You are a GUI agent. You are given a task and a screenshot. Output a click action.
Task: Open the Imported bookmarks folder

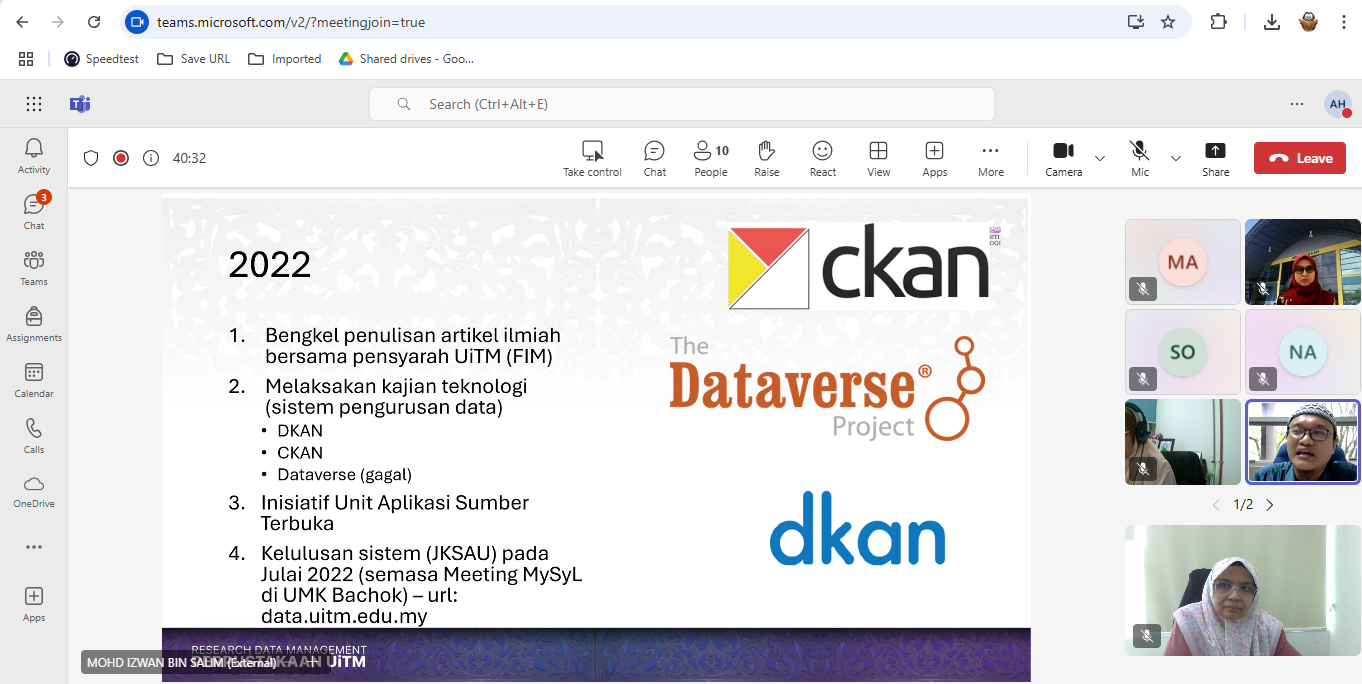[285, 59]
